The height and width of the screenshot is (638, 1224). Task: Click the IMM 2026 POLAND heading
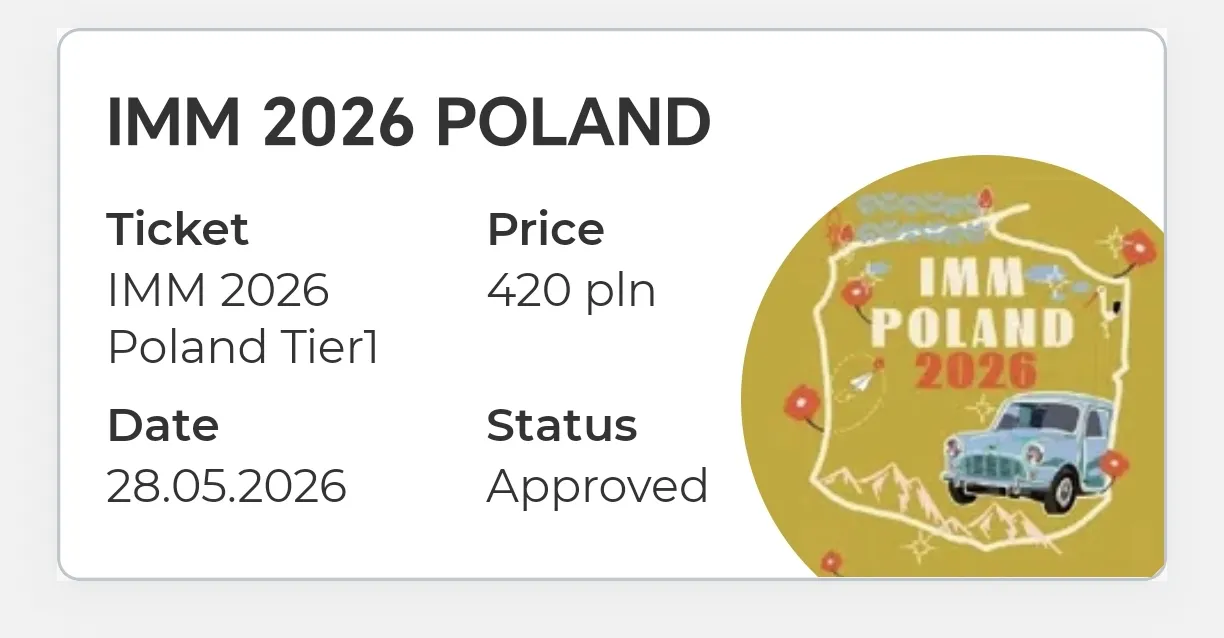tap(408, 122)
